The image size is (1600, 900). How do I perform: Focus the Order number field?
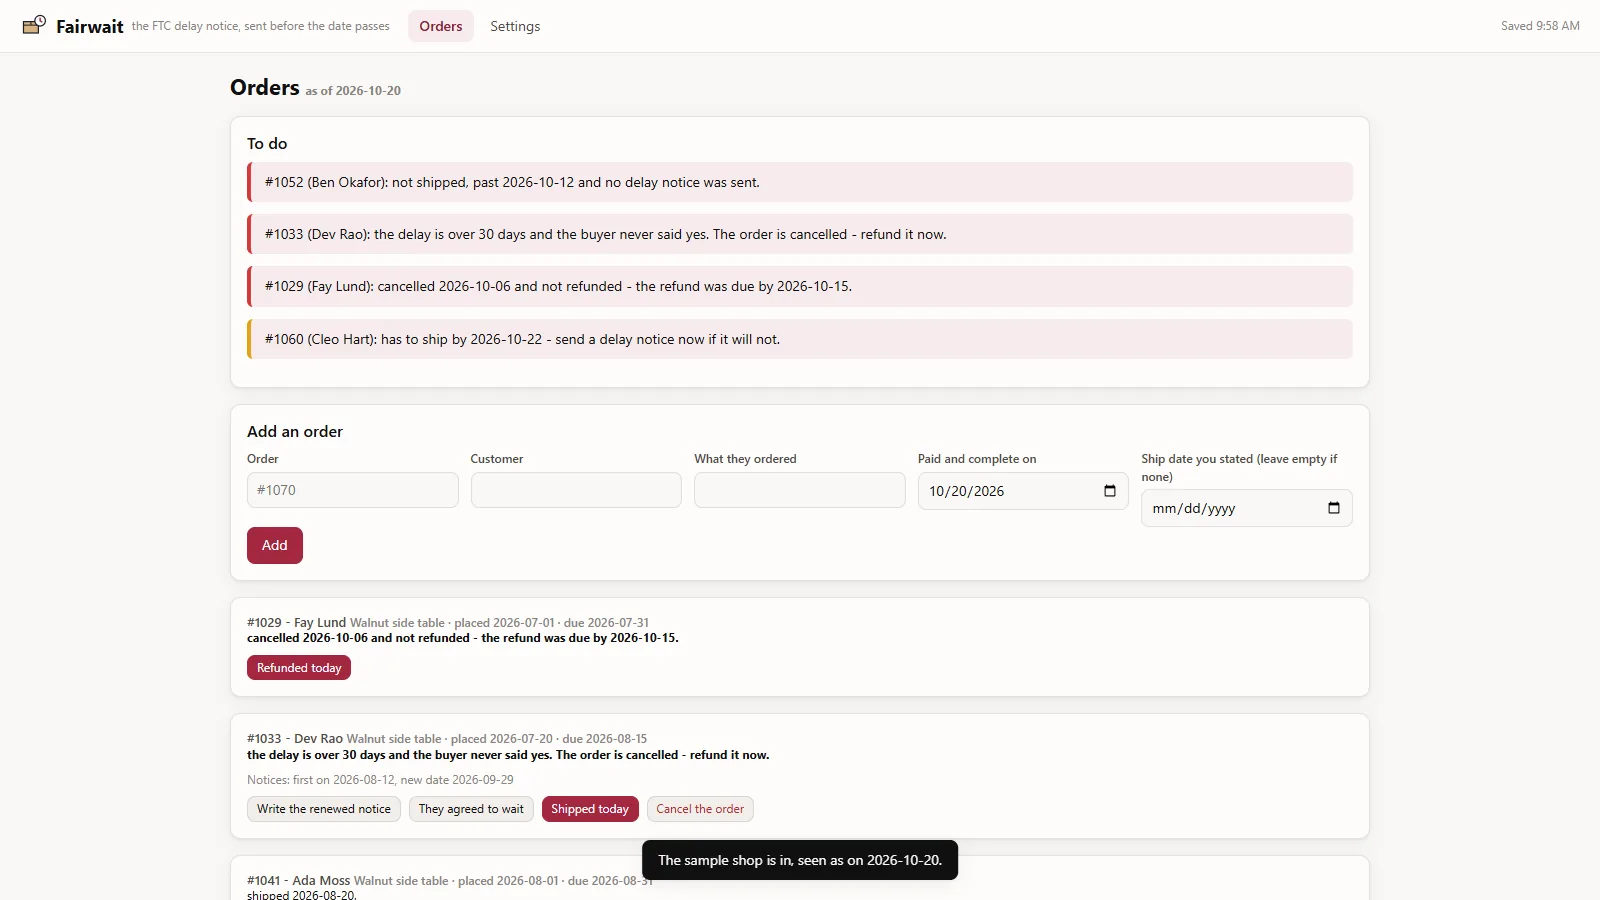pyautogui.click(x=353, y=490)
